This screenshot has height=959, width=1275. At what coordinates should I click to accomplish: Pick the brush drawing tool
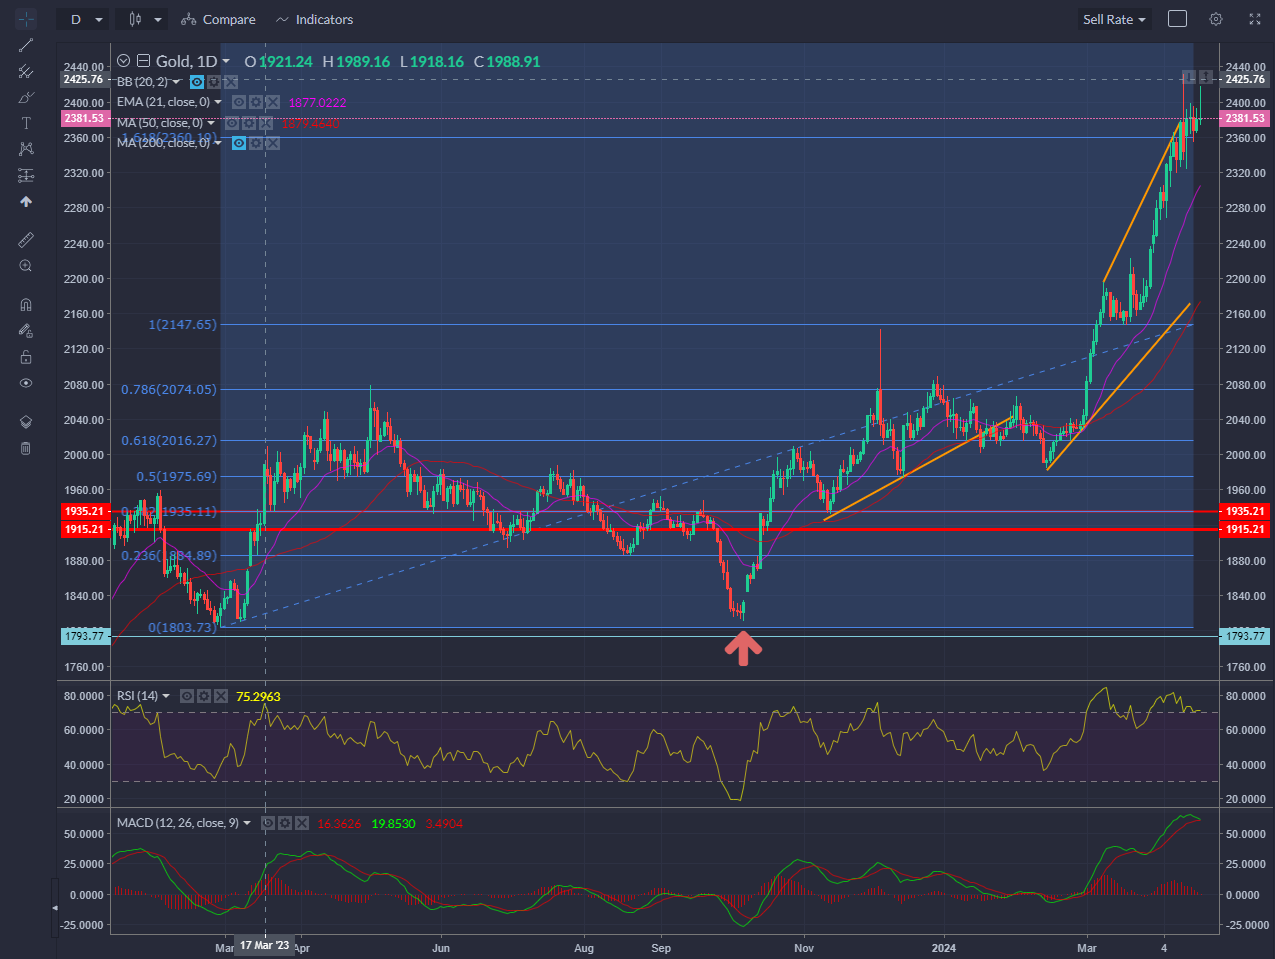point(26,97)
